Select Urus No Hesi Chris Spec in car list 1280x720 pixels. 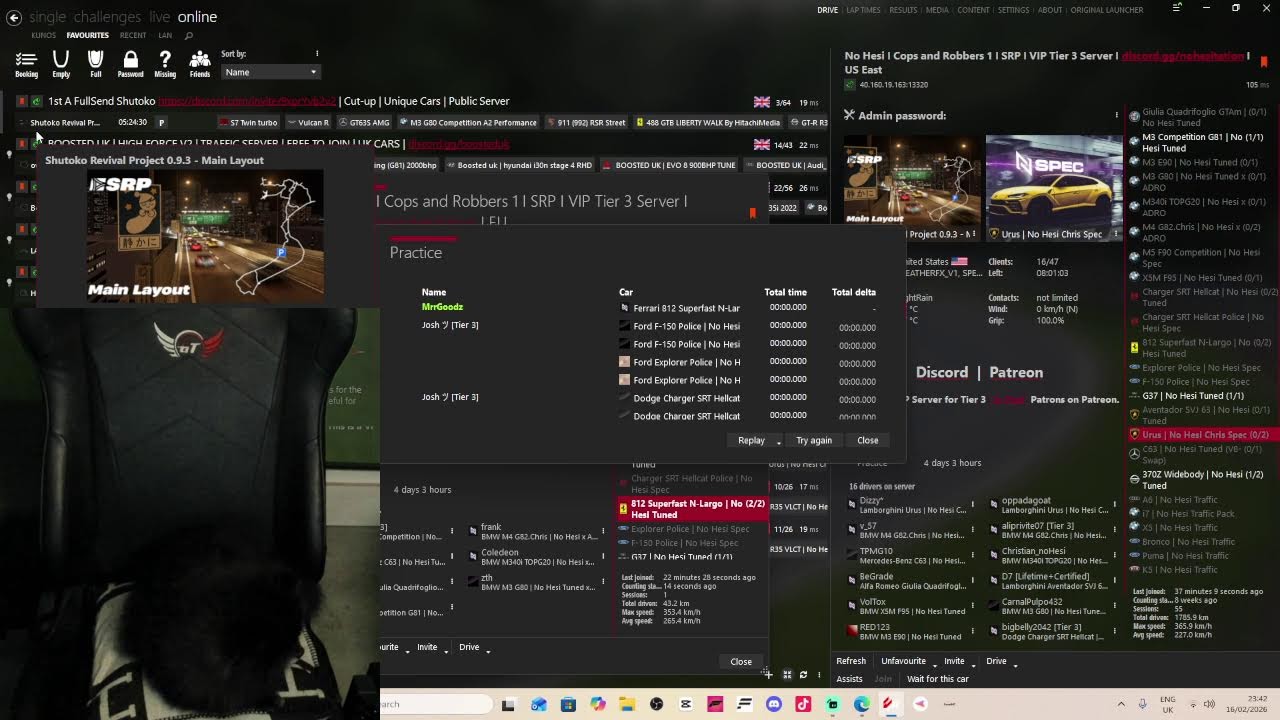pyautogui.click(x=1204, y=435)
